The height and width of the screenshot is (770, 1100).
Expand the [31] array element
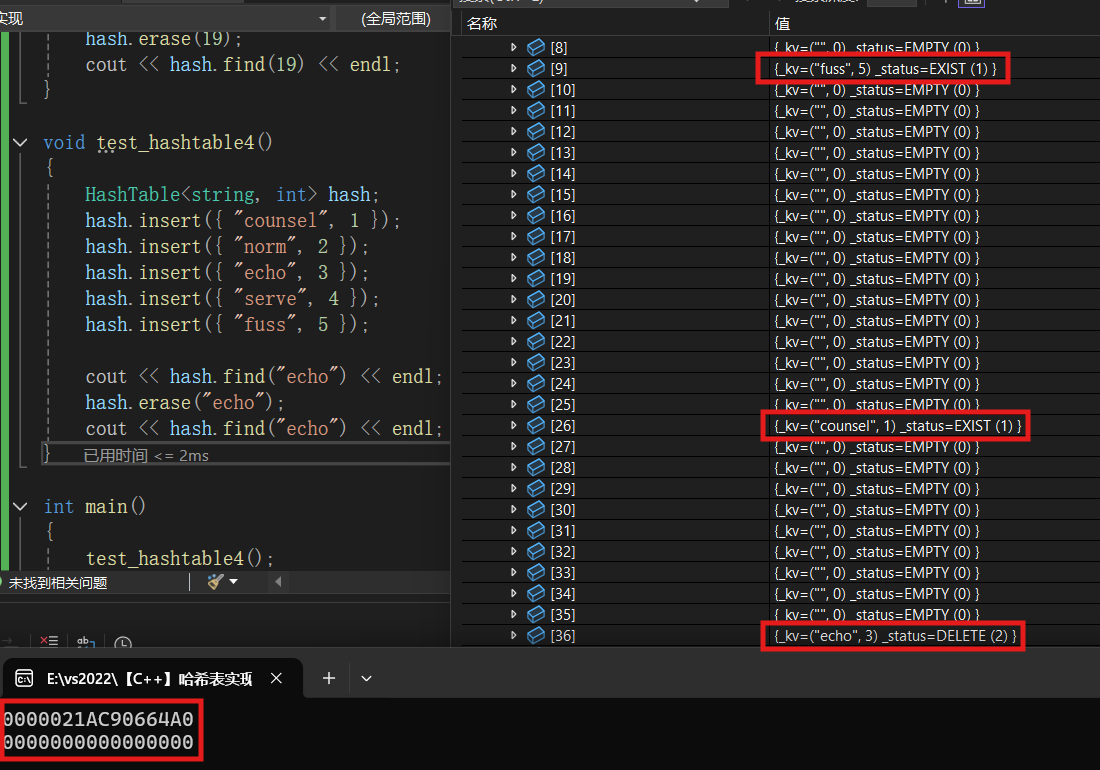pyautogui.click(x=514, y=530)
